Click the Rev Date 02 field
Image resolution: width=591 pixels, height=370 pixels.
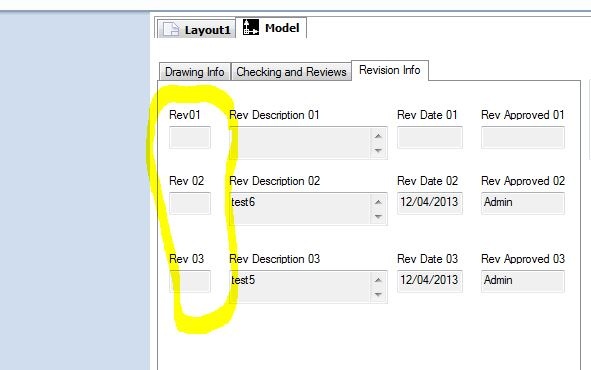point(430,203)
